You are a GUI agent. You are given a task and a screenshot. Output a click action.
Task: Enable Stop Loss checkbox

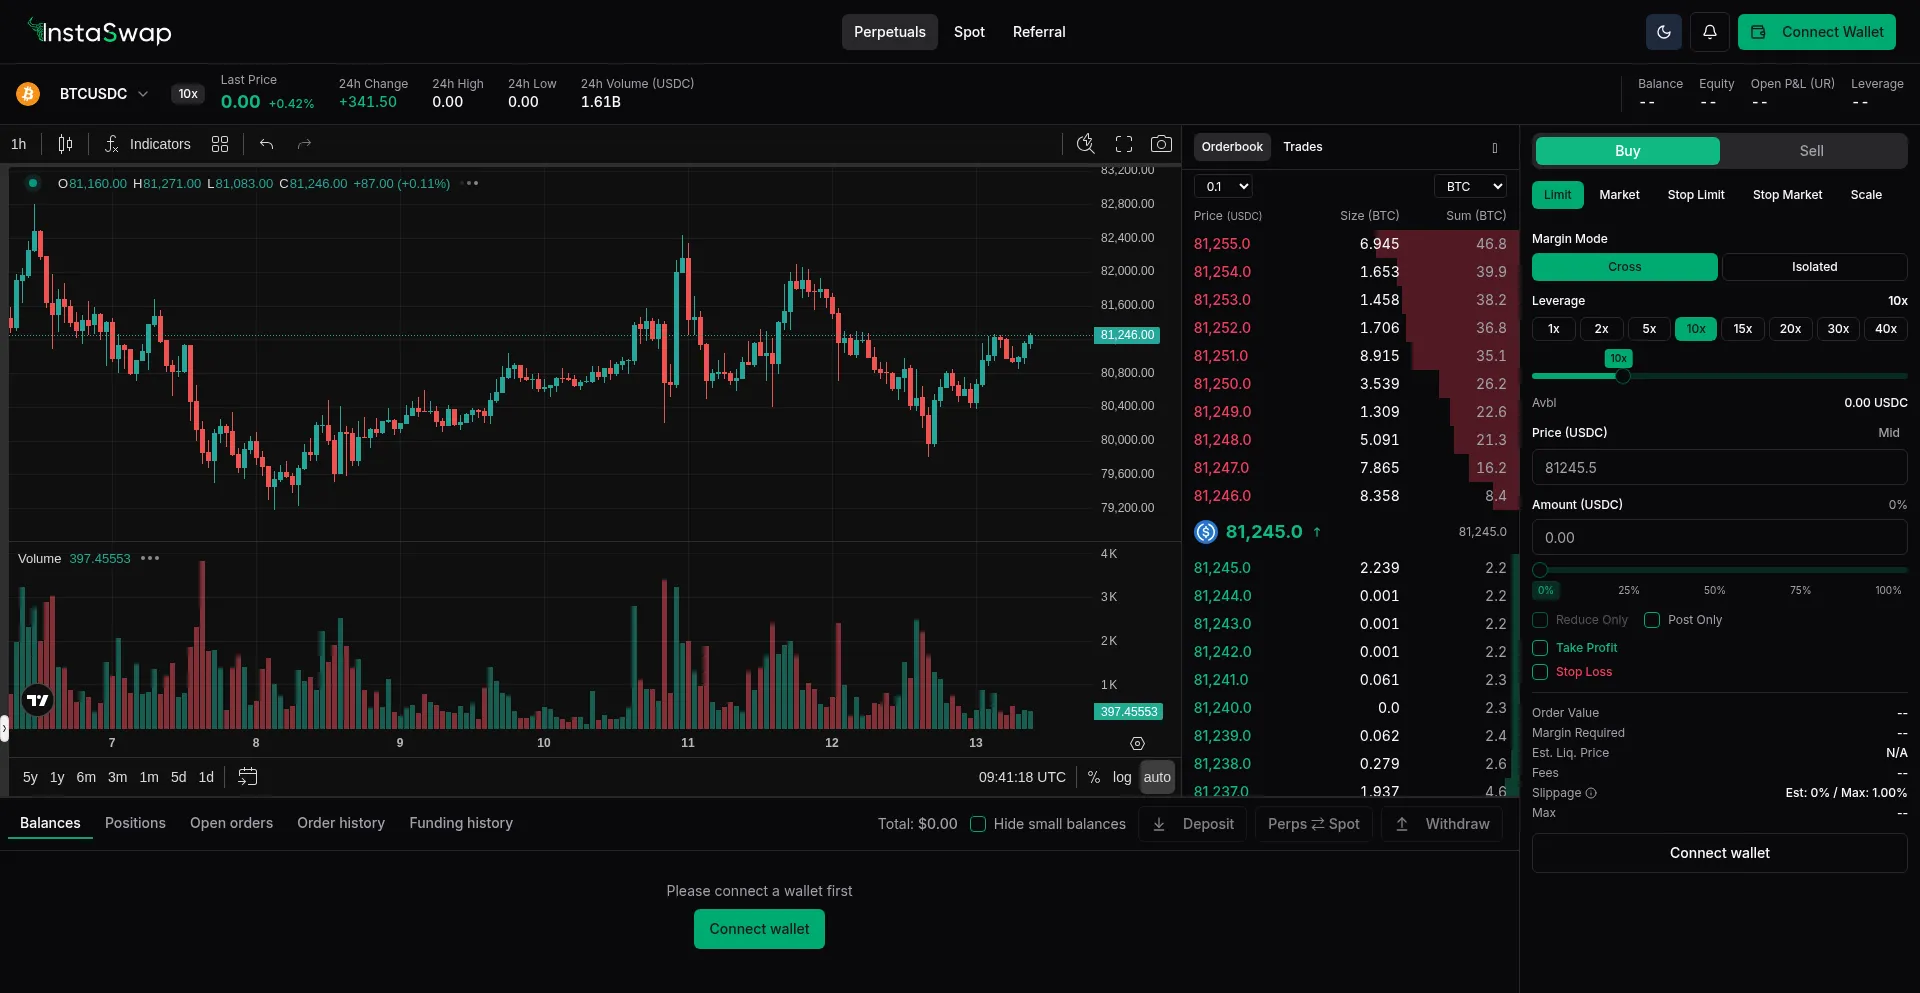pos(1540,672)
